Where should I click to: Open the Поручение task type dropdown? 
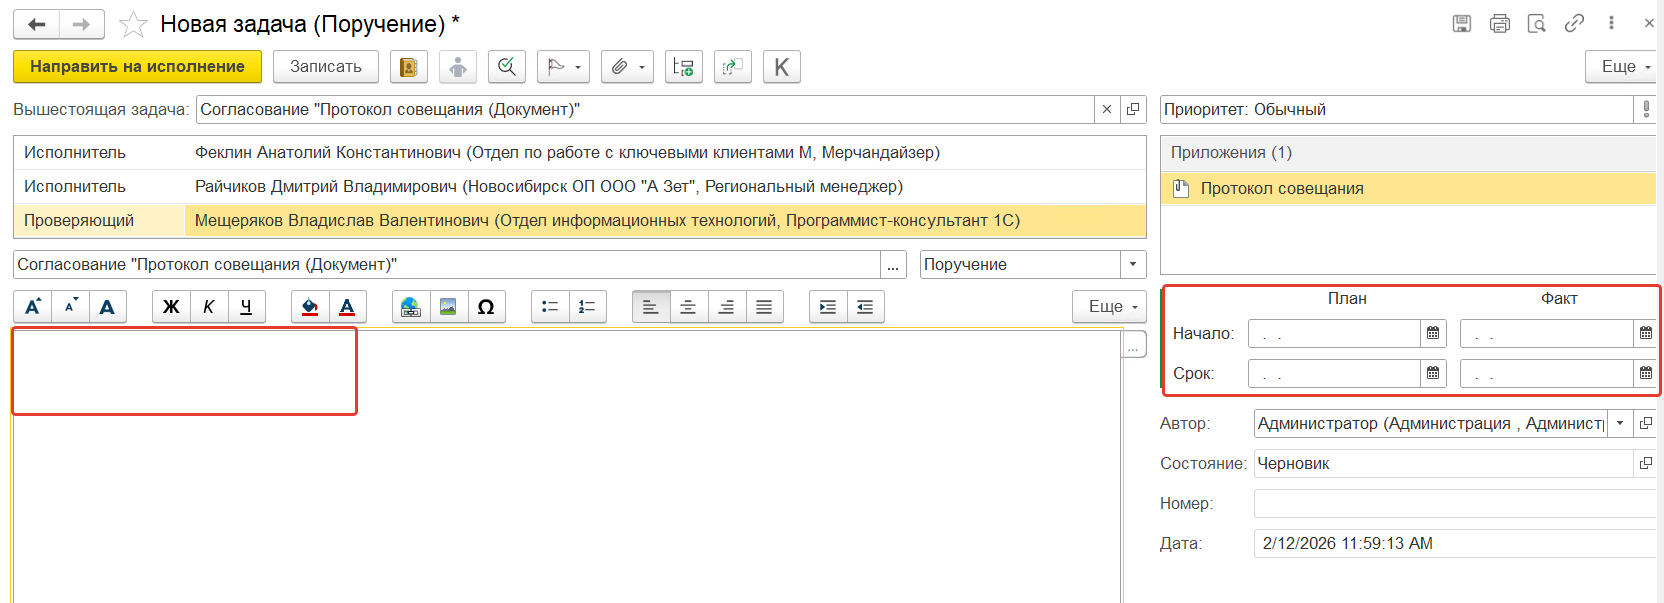click(x=1132, y=265)
